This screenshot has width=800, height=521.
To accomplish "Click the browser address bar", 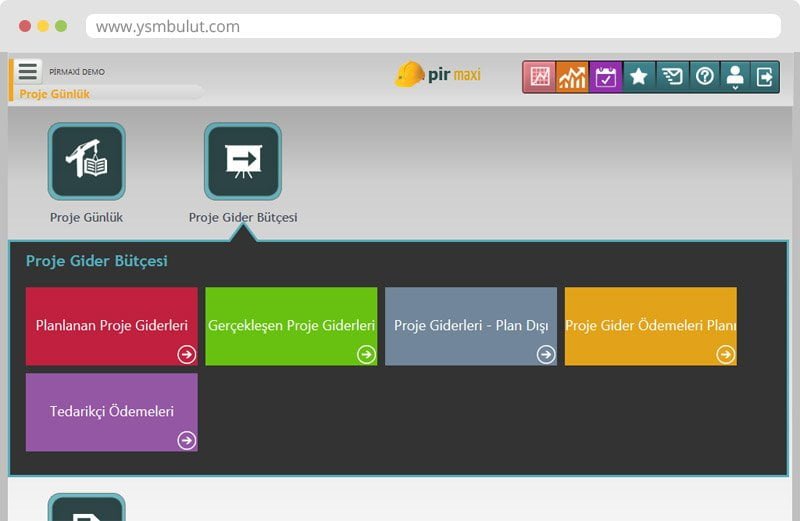I will [432, 27].
